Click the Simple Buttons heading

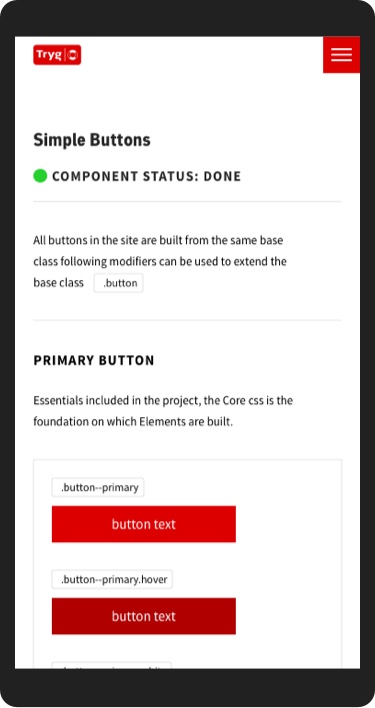(x=92, y=140)
